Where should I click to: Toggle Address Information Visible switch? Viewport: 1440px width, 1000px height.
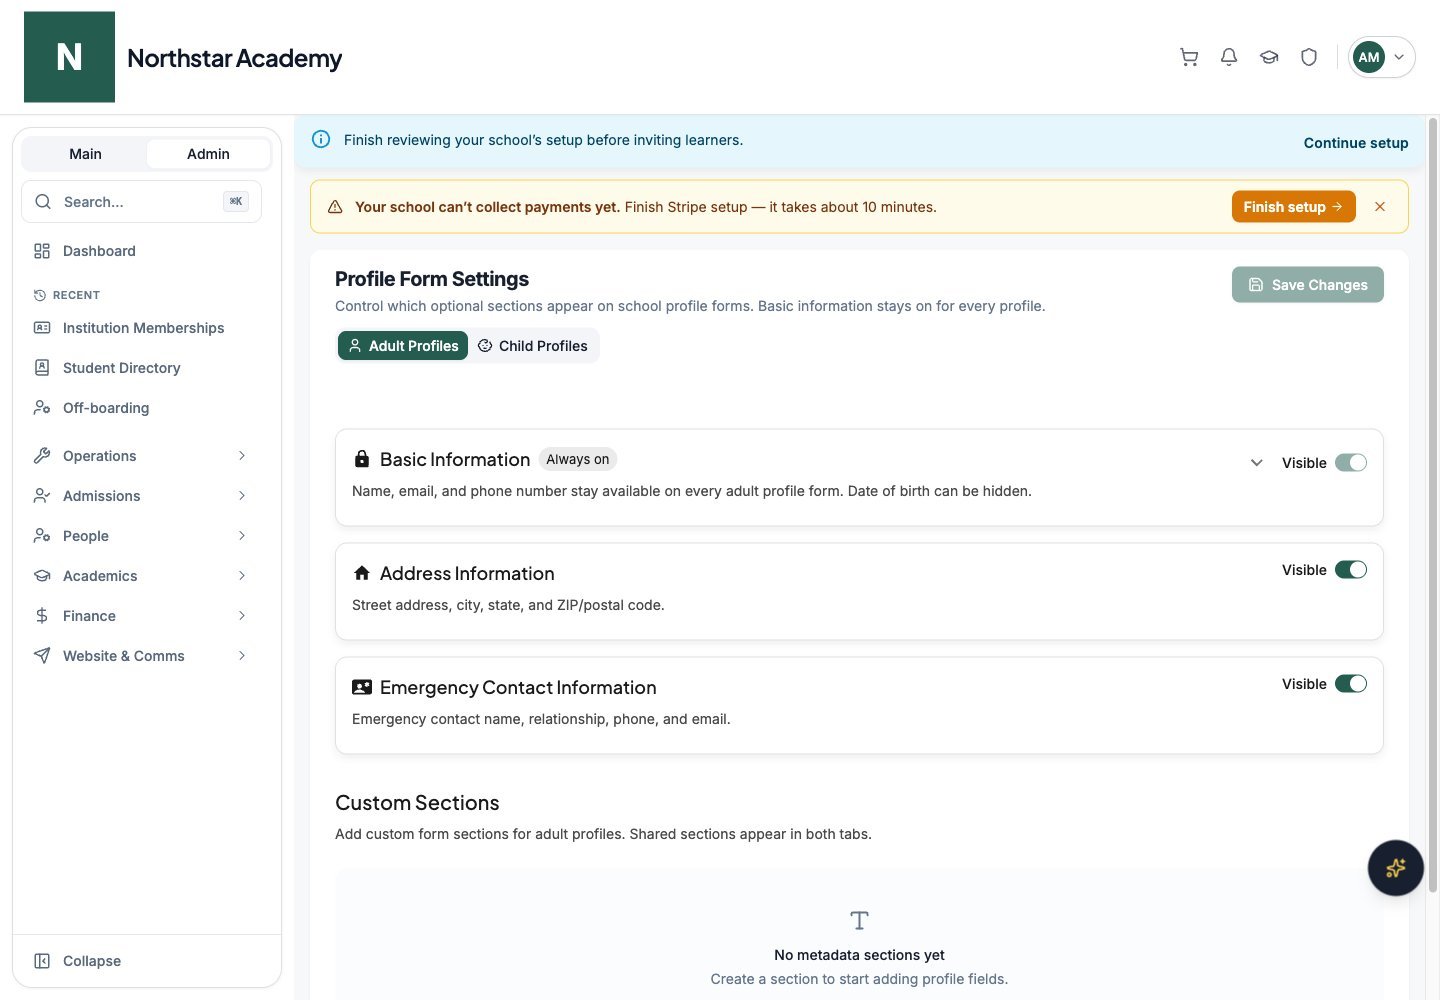[1351, 570]
